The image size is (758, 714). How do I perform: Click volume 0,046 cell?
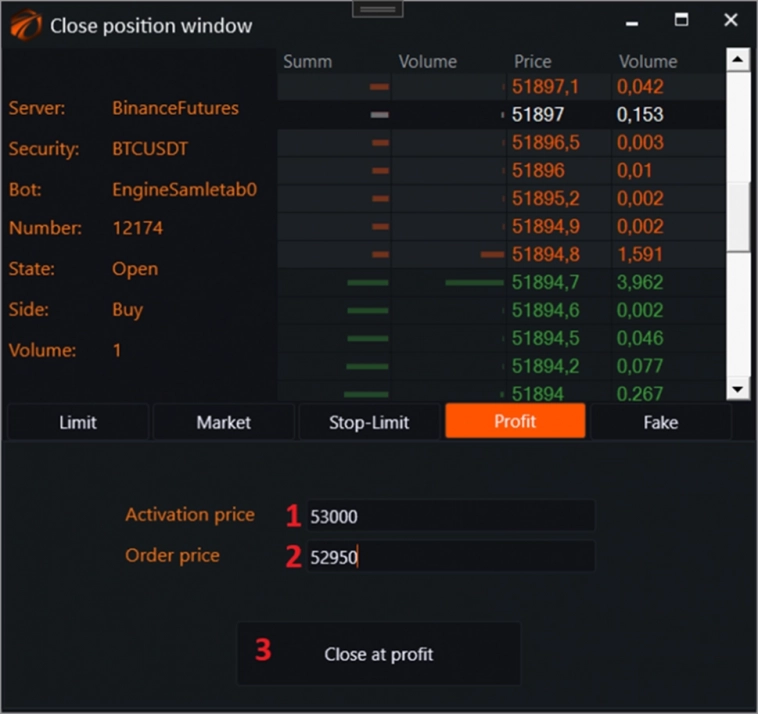point(640,338)
